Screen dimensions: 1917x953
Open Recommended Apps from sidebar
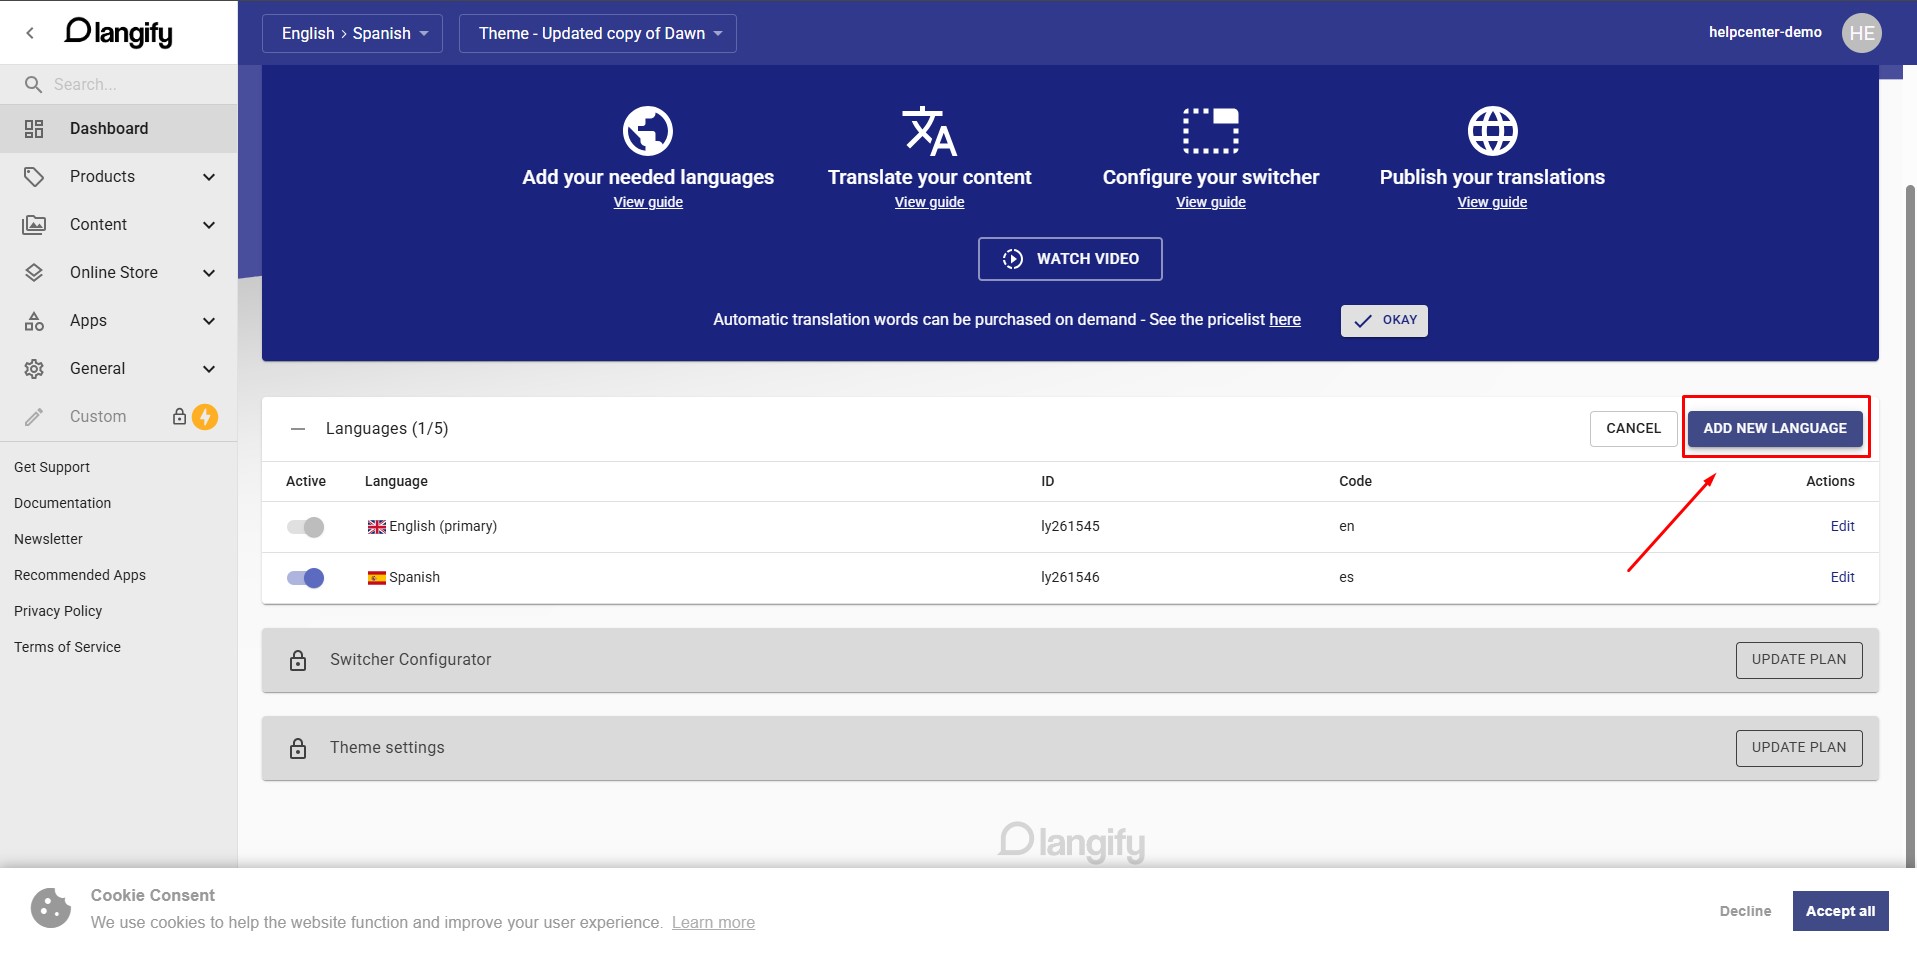(79, 575)
